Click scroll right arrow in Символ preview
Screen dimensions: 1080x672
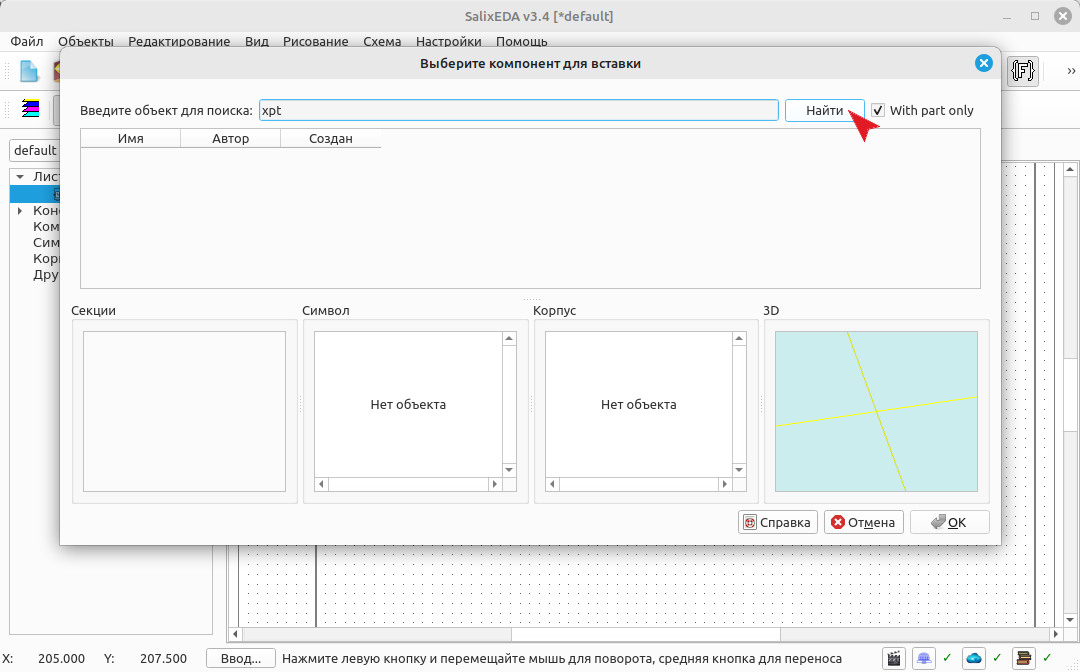495,485
